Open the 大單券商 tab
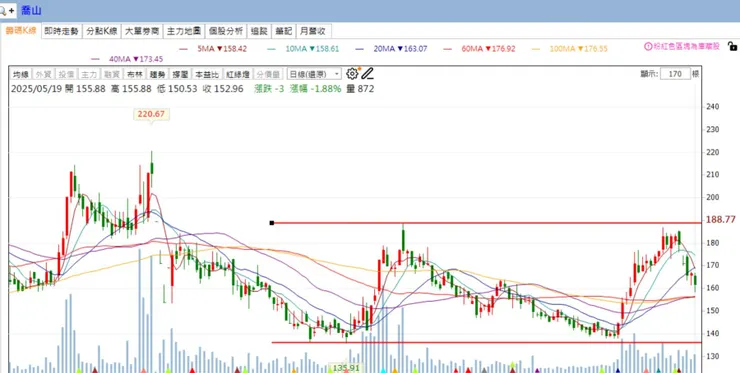Viewport: 740px width, 373px height. tap(142, 31)
